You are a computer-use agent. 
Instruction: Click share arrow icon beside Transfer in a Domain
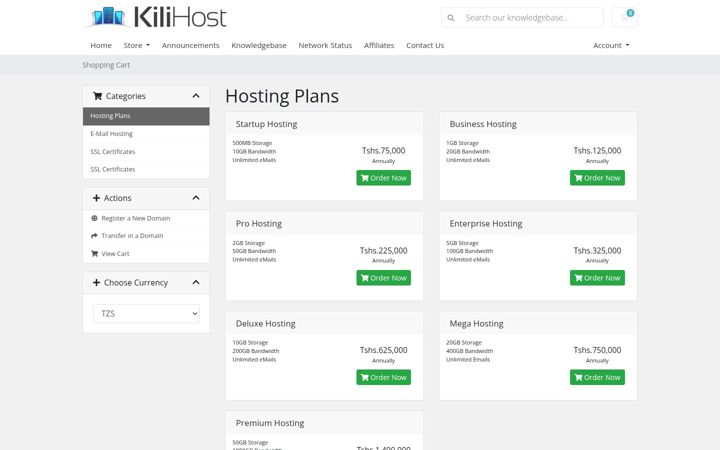(x=94, y=236)
